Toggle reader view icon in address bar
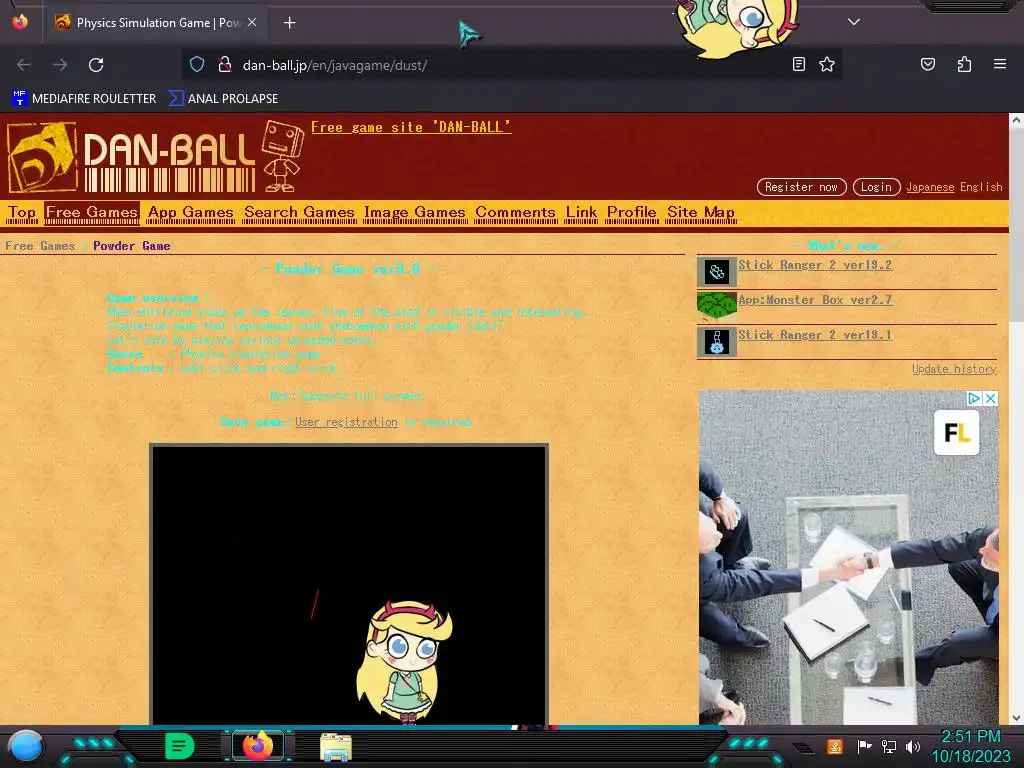The image size is (1024, 768). click(799, 64)
